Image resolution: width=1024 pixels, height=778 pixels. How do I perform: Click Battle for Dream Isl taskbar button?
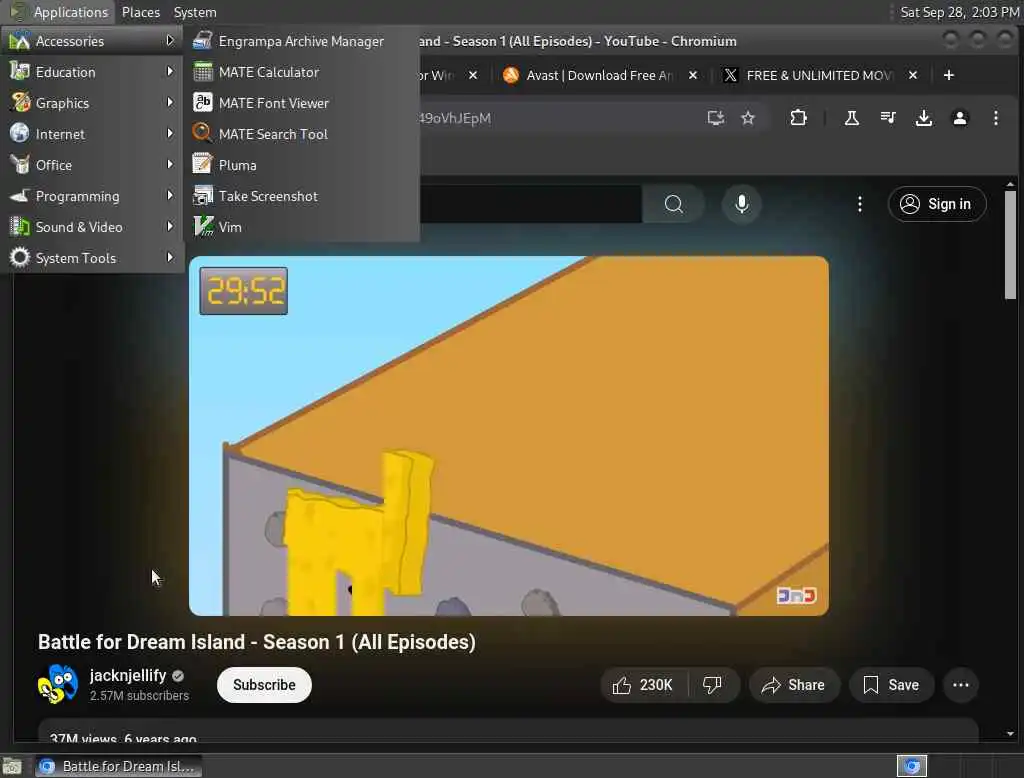[x=118, y=766]
